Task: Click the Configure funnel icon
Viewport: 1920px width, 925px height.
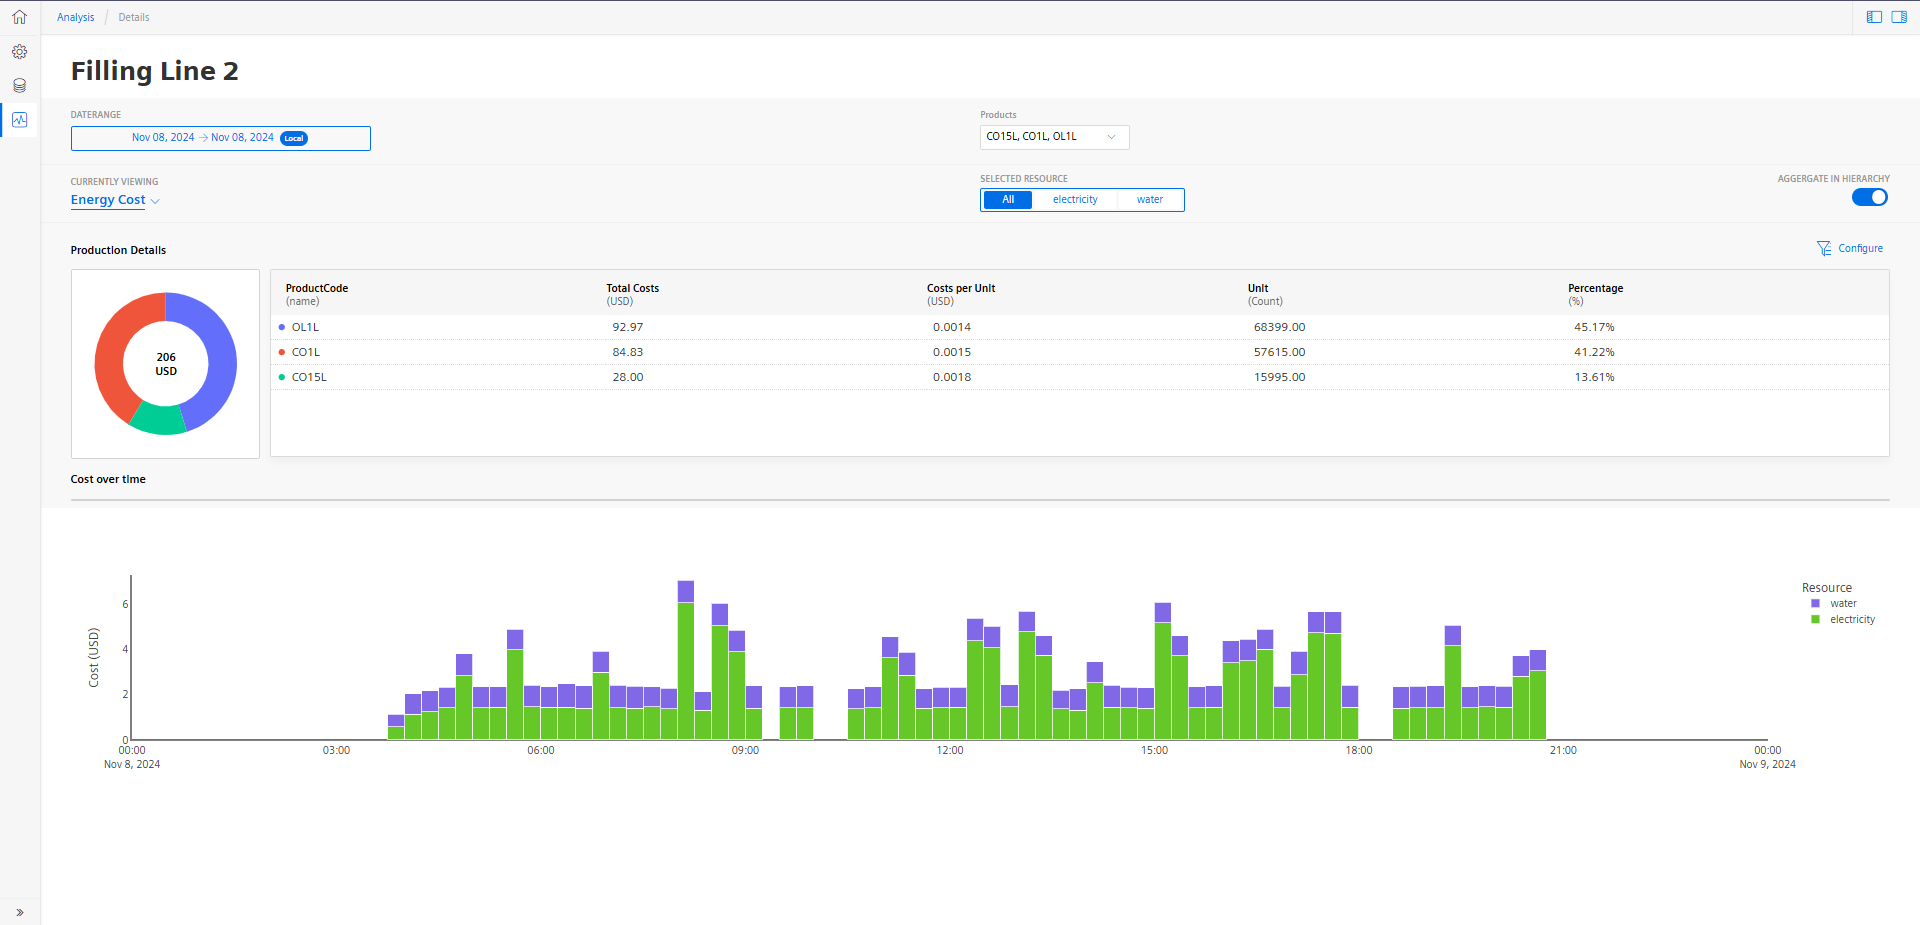Action: point(1824,248)
